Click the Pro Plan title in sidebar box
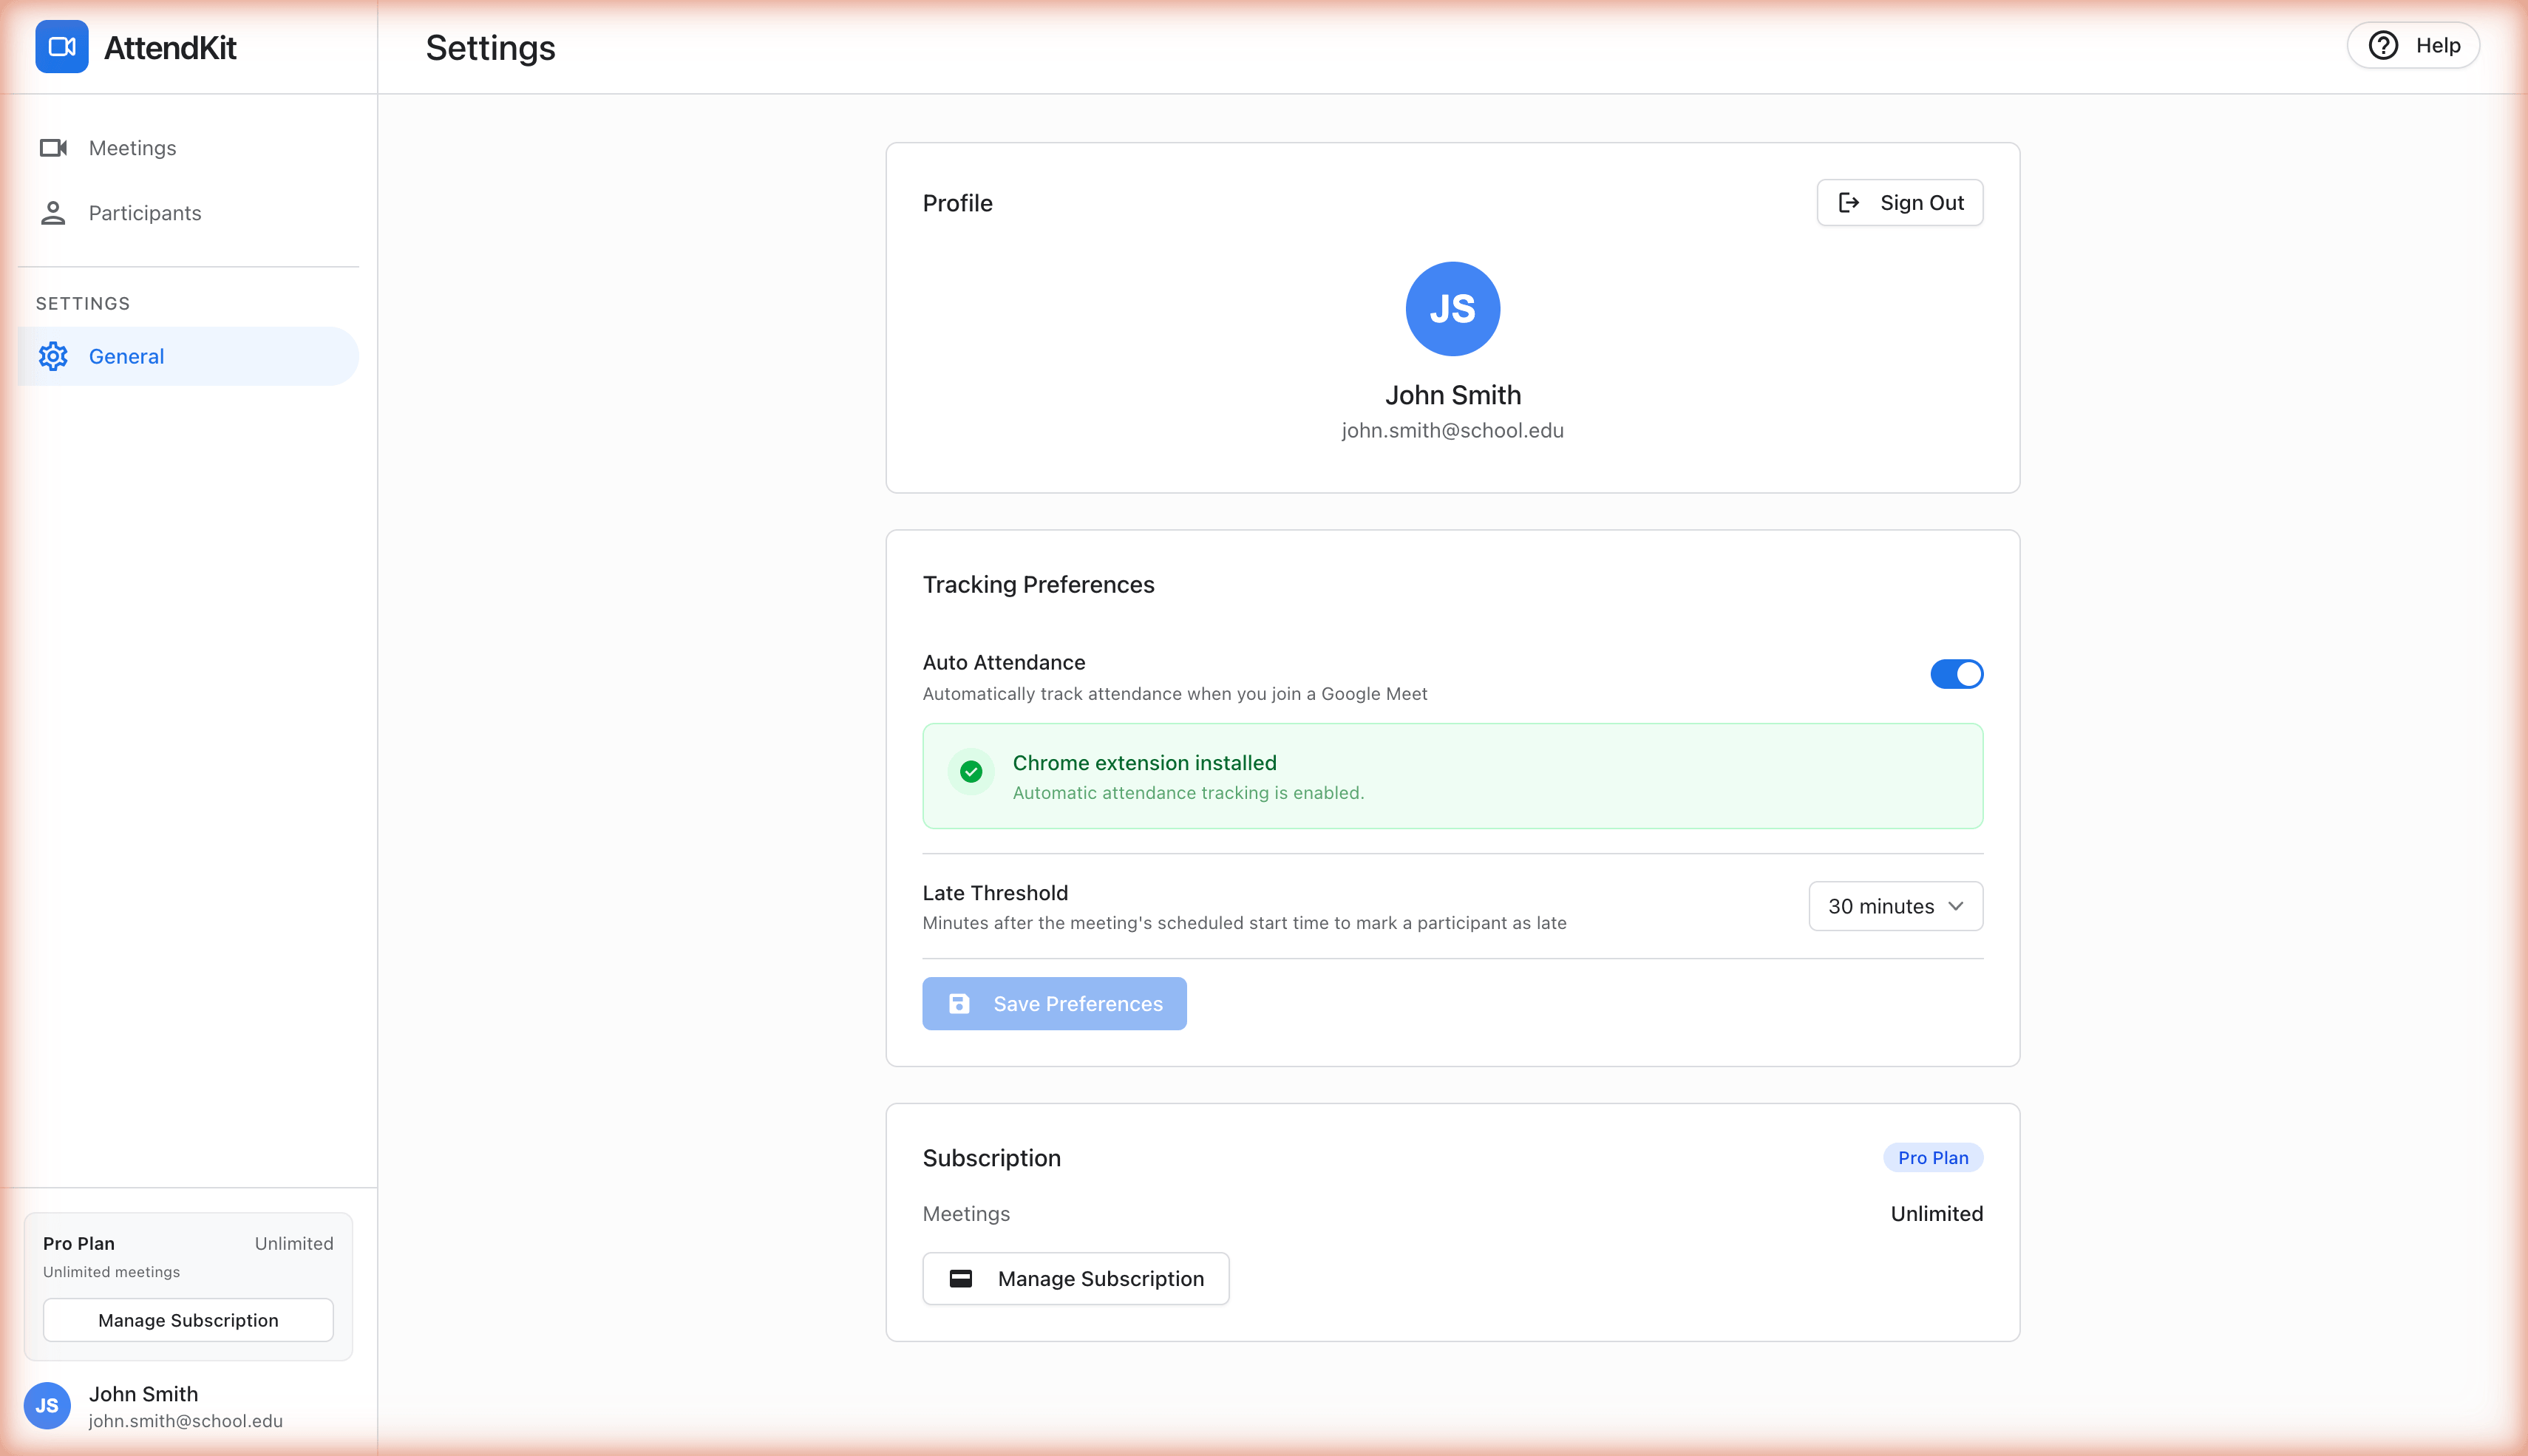 [79, 1243]
